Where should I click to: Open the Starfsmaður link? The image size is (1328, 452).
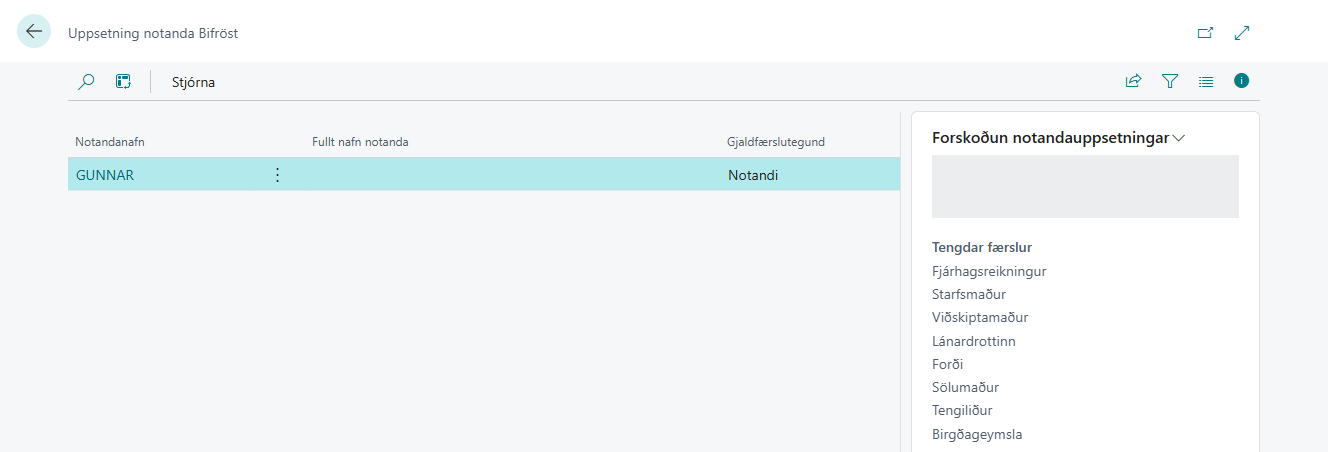[x=969, y=294]
